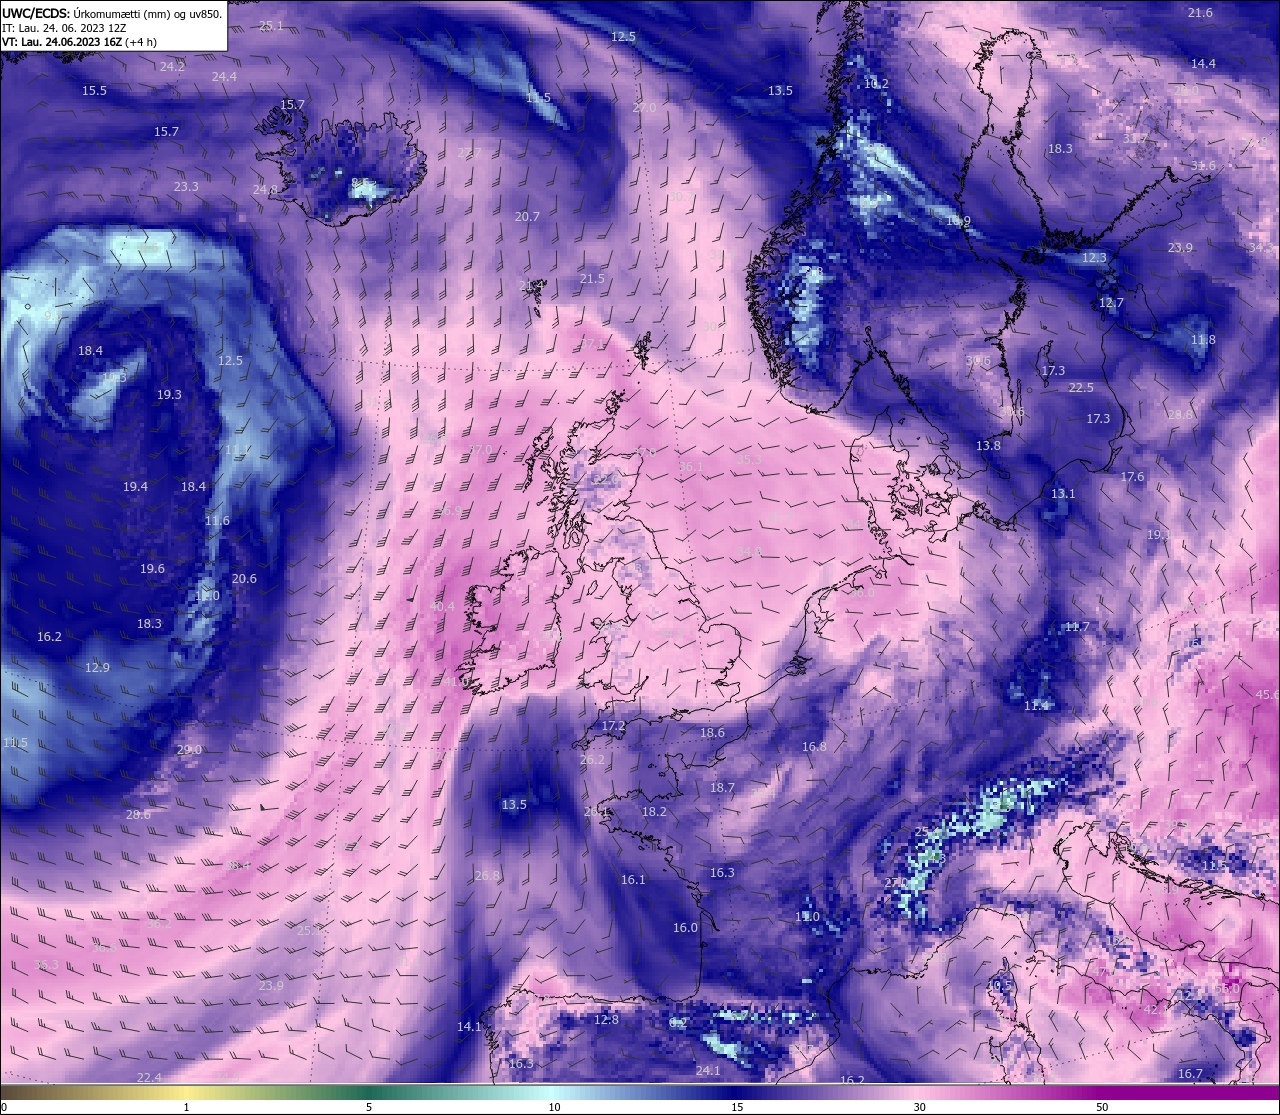Click the value 14.4 label
The image size is (1280, 1115).
click(1203, 63)
